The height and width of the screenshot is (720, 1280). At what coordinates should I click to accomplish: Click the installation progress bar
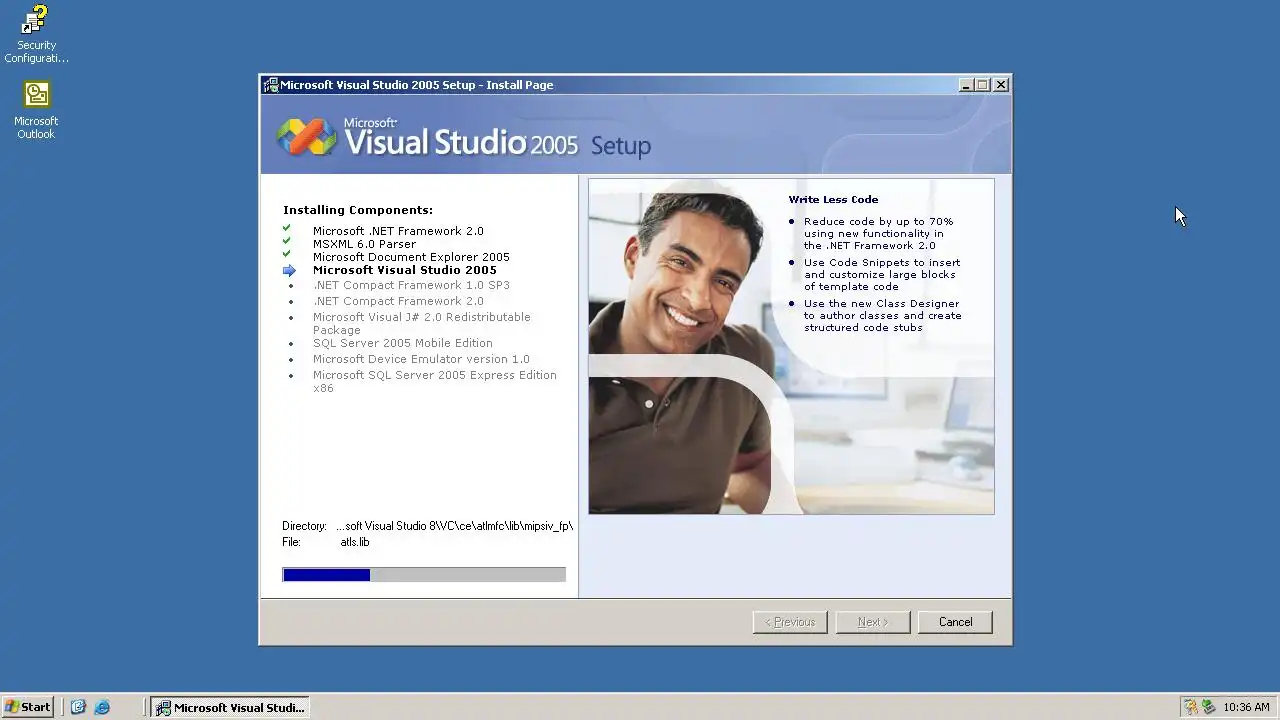[424, 574]
